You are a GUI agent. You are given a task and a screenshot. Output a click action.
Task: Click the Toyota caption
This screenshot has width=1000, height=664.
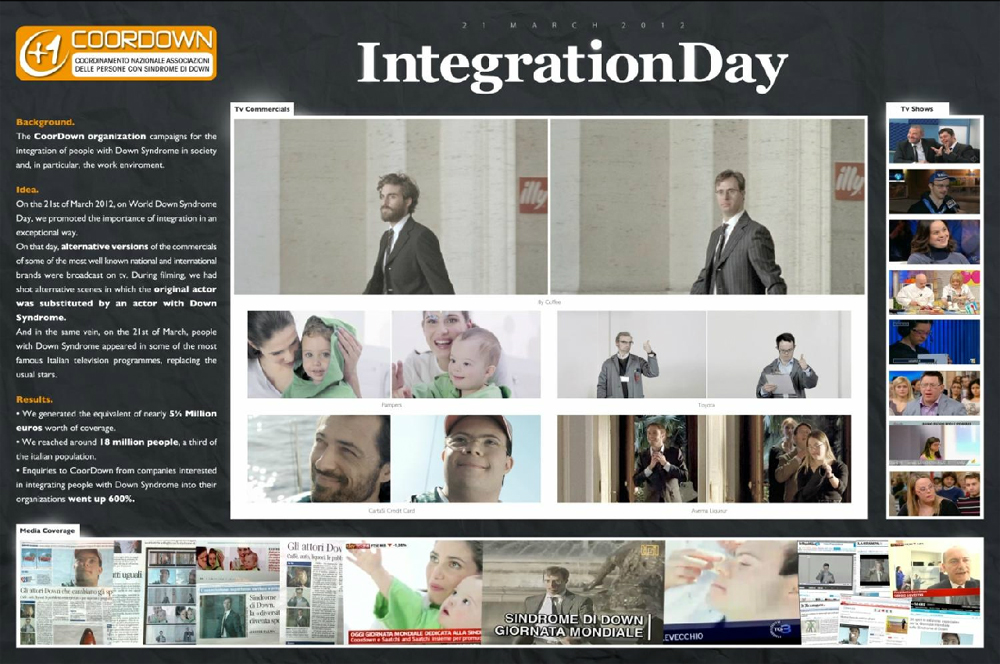pos(706,405)
